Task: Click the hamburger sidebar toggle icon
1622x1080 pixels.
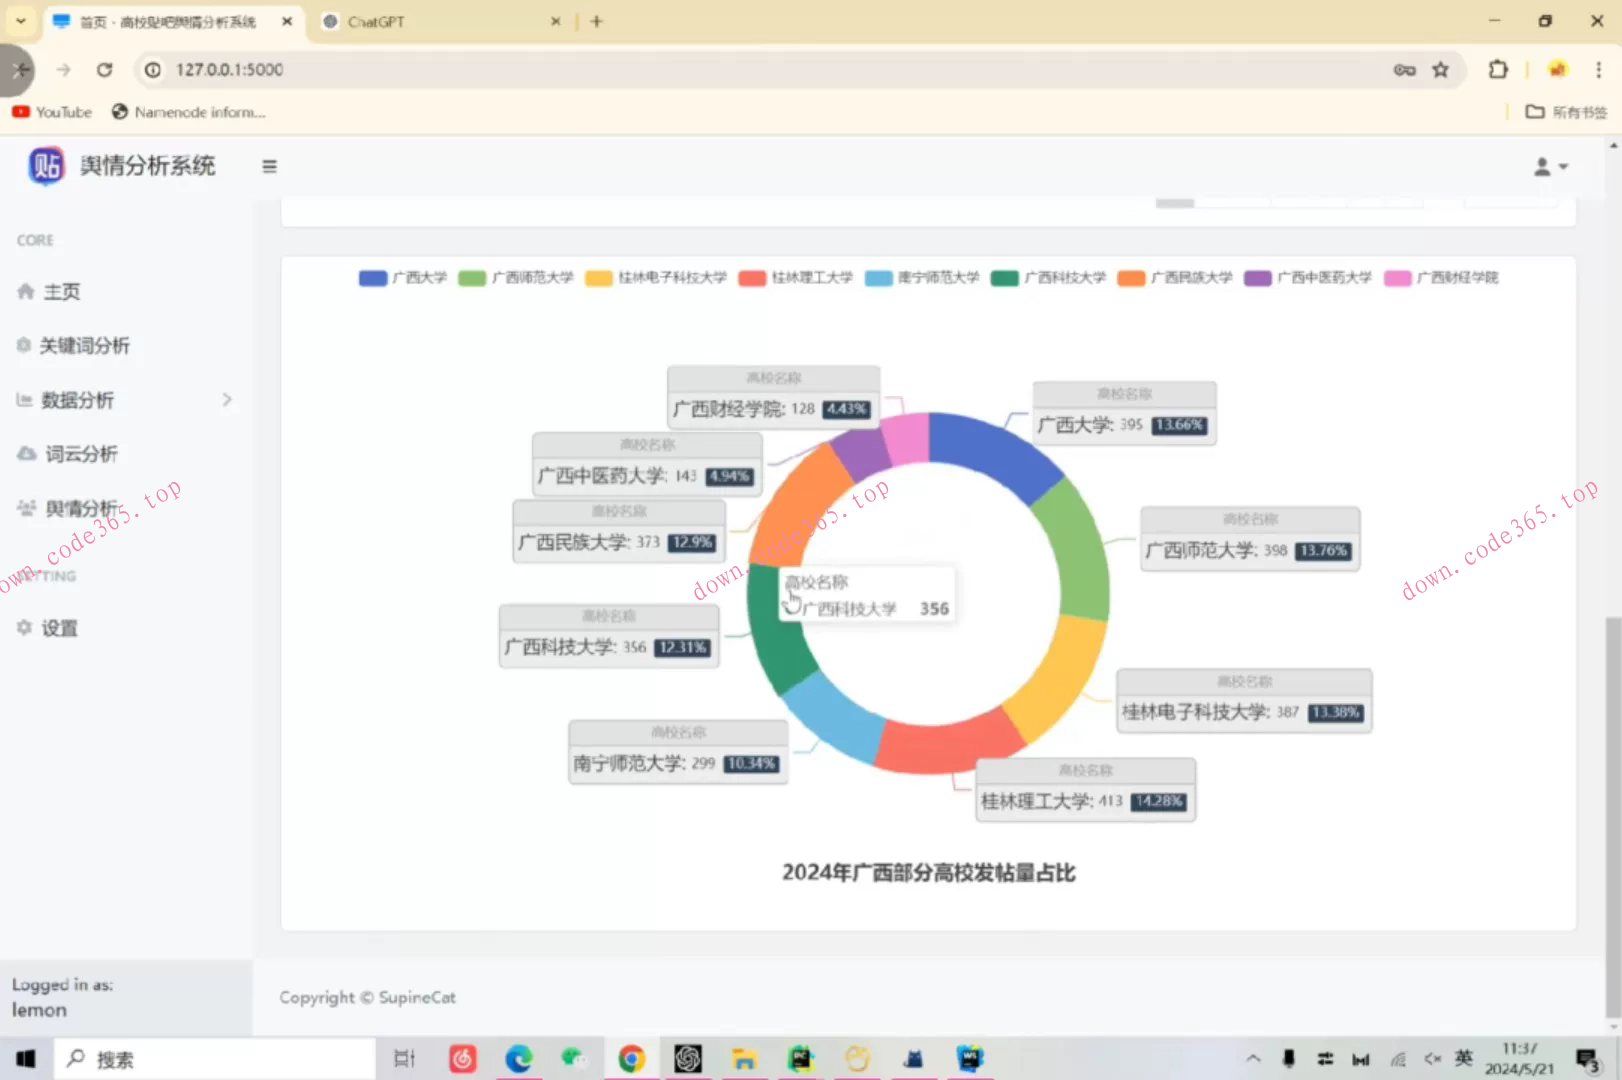Action: coord(269,166)
